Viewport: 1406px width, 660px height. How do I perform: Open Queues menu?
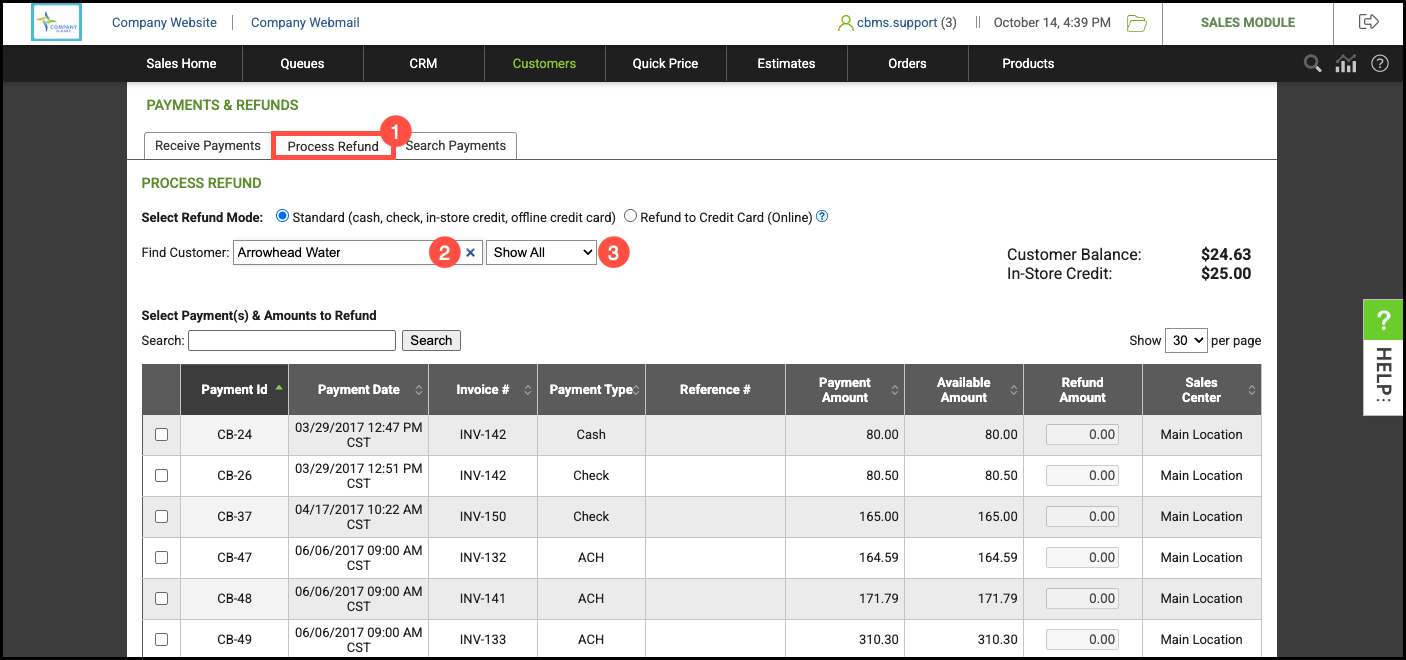(x=303, y=63)
